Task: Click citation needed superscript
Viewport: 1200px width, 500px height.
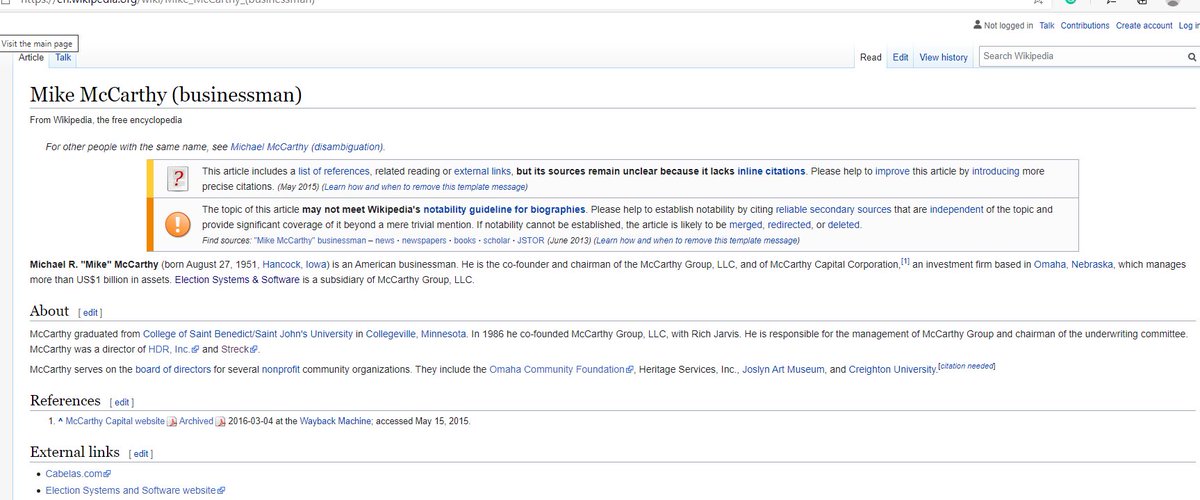Action: (x=968, y=367)
